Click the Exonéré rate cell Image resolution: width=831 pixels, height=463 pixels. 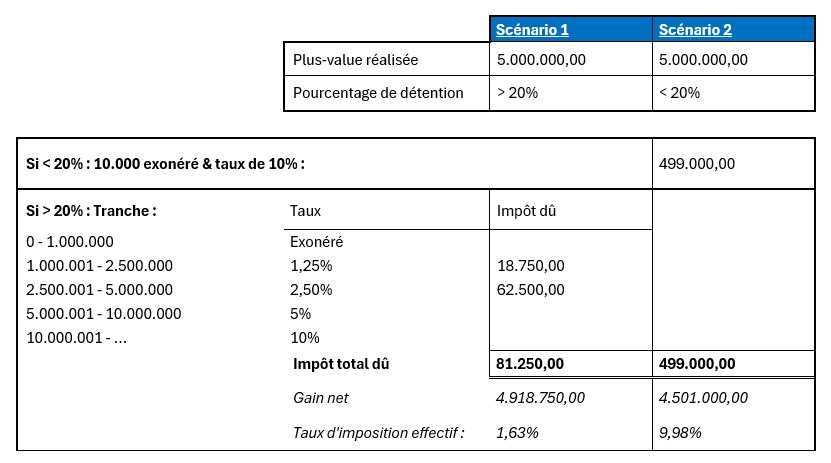(317, 242)
